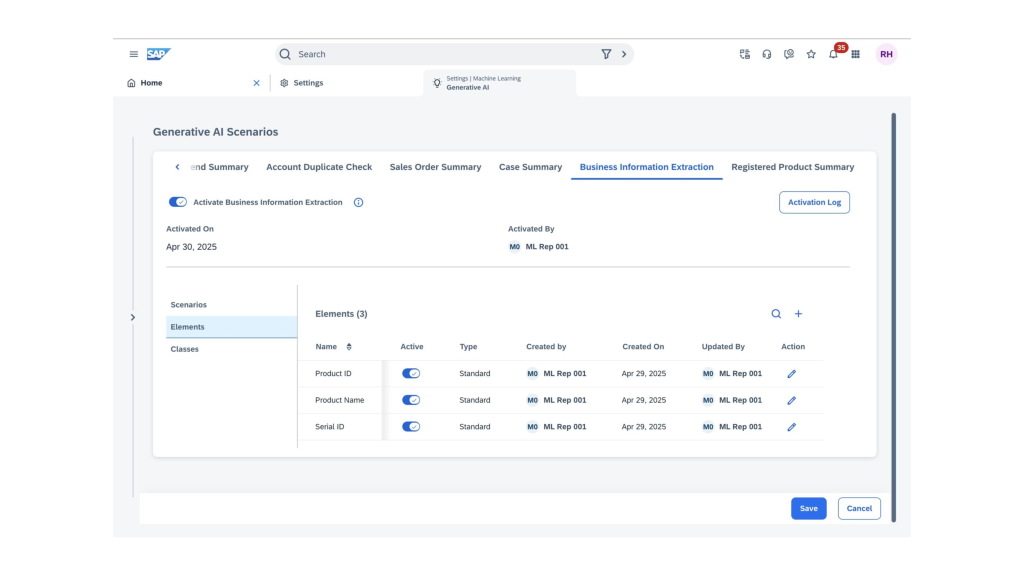The height and width of the screenshot is (576, 1024).
Task: Click the Save button
Action: point(808,508)
